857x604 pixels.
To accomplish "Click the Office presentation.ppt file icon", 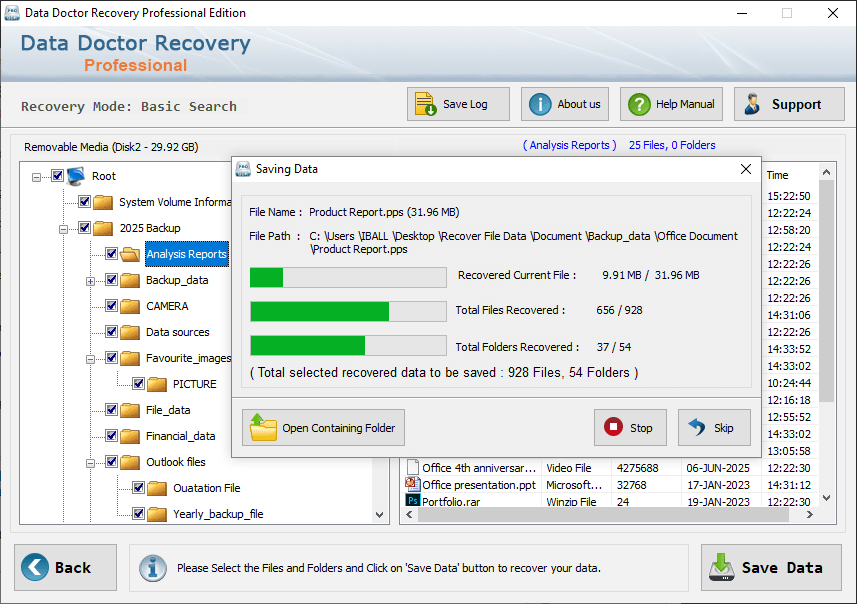I will (x=412, y=484).
